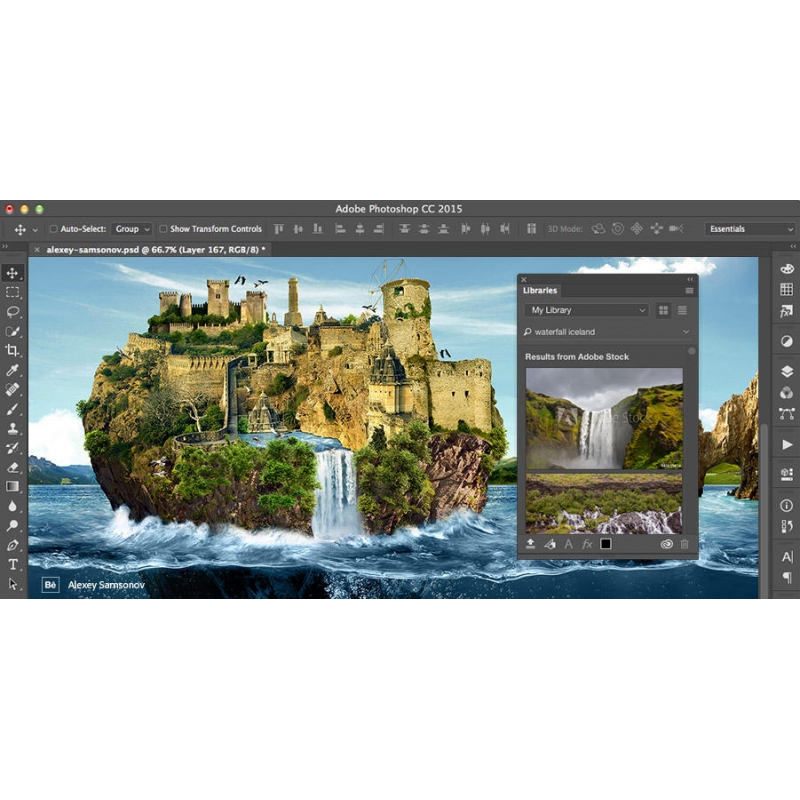Select the History Brush tool
The height and width of the screenshot is (800, 800).
13,448
